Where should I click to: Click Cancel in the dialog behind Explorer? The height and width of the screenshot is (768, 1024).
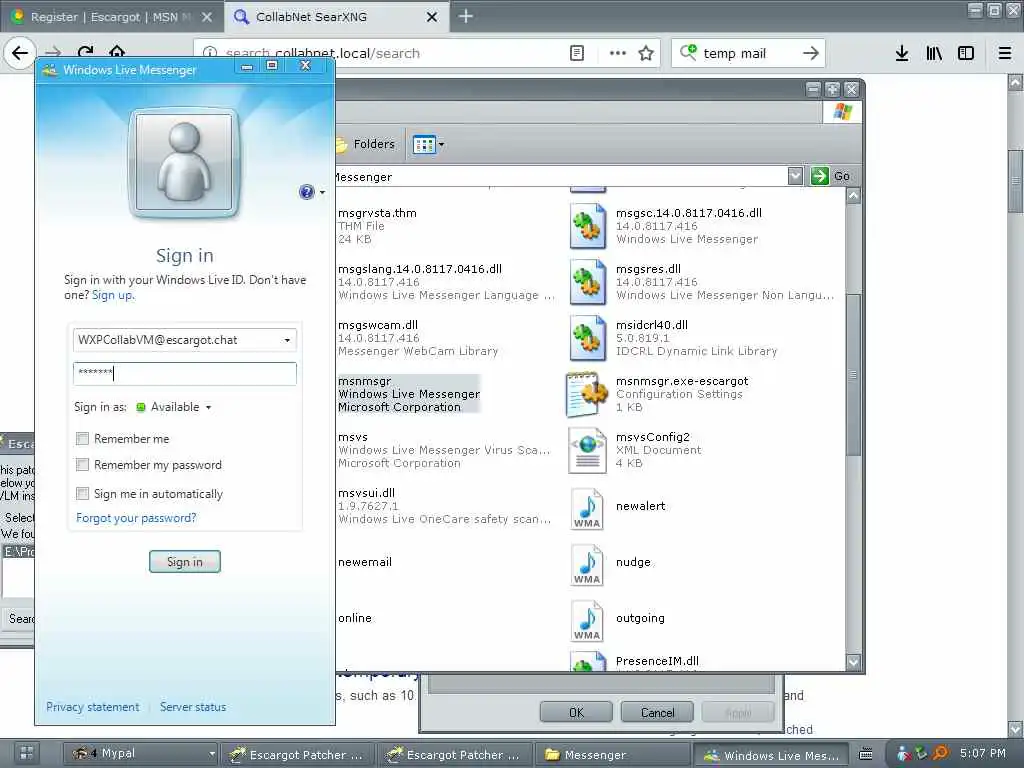657,712
